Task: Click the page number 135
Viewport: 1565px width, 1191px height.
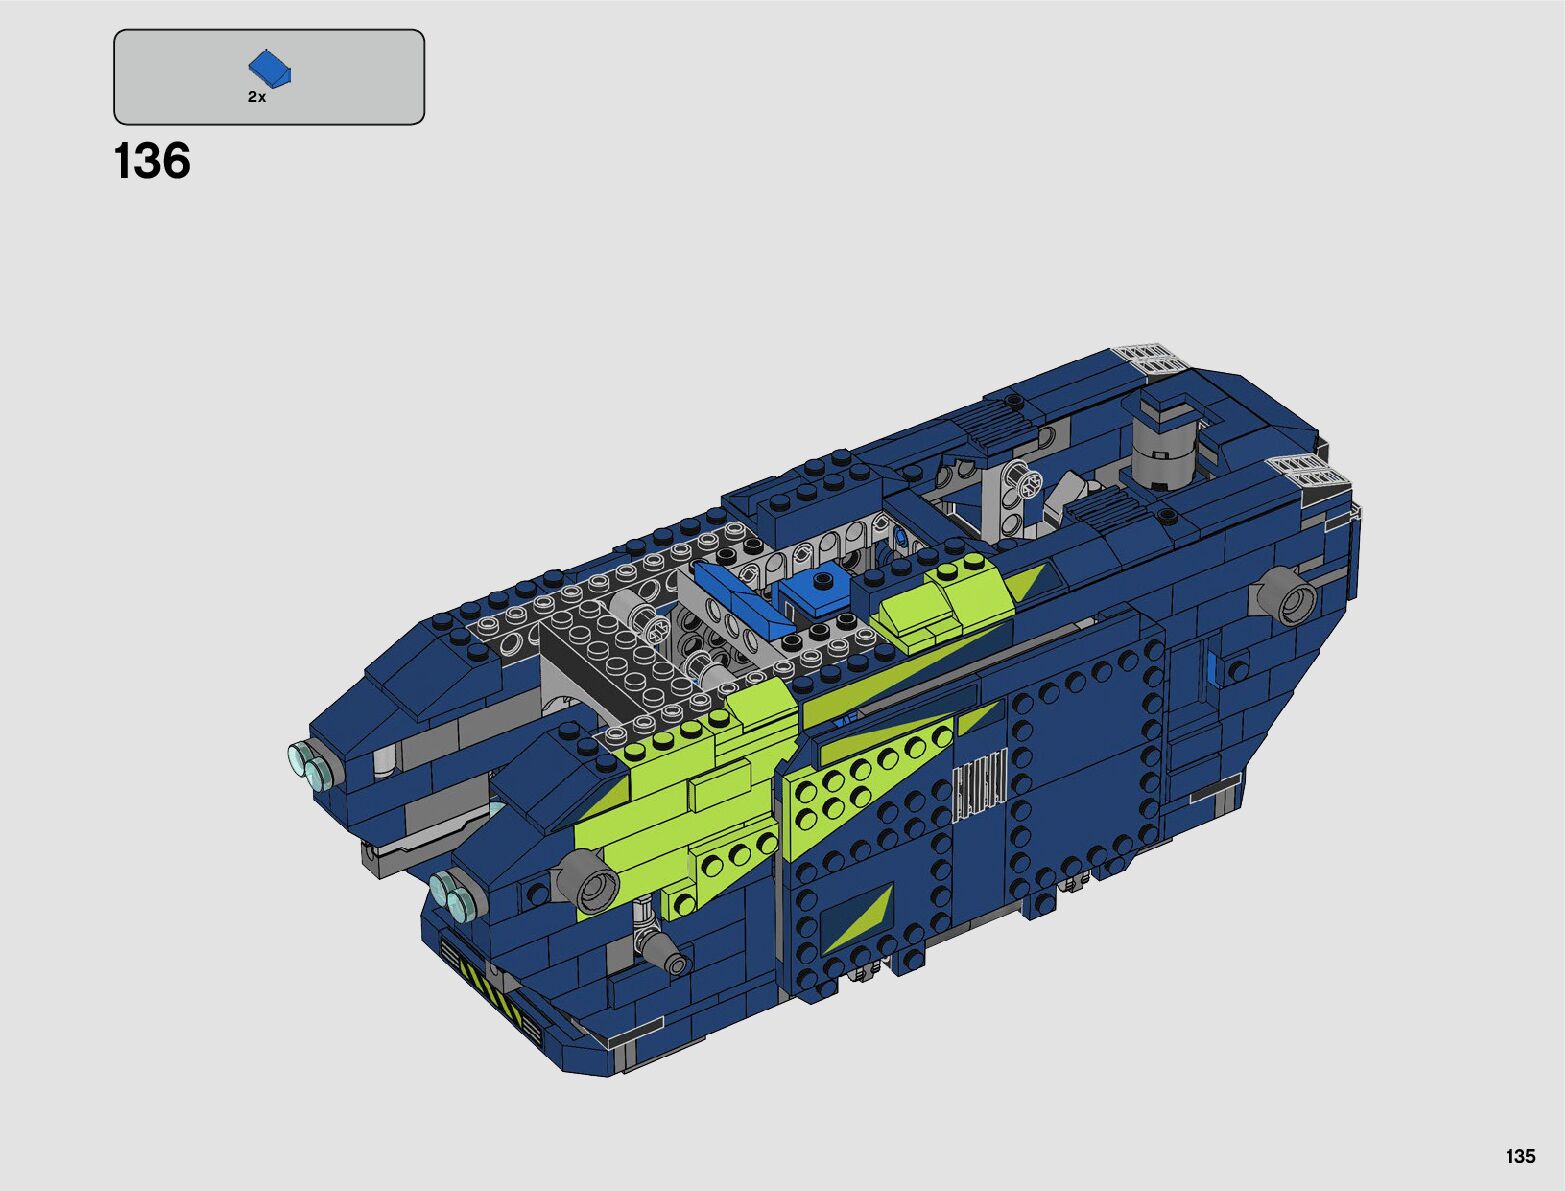Action: (1519, 1156)
